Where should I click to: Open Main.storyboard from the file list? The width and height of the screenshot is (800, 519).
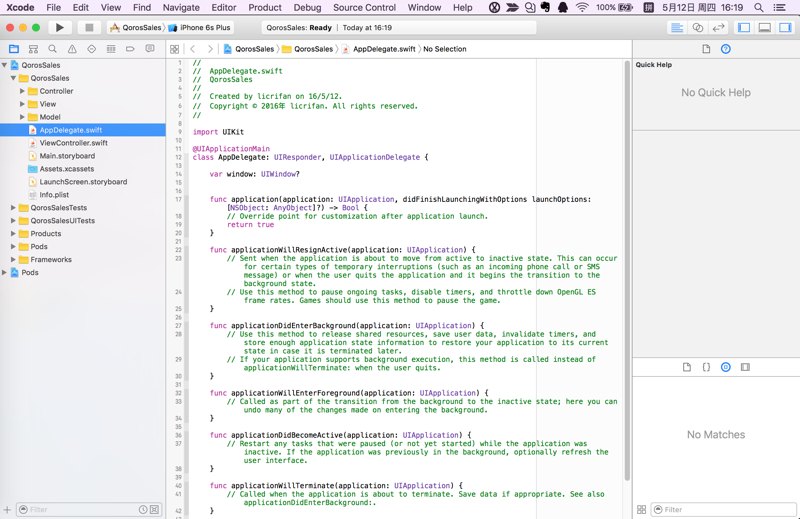tap(67, 156)
